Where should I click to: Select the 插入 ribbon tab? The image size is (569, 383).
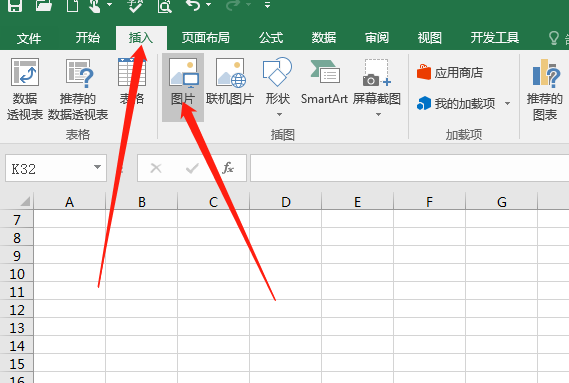pos(141,38)
